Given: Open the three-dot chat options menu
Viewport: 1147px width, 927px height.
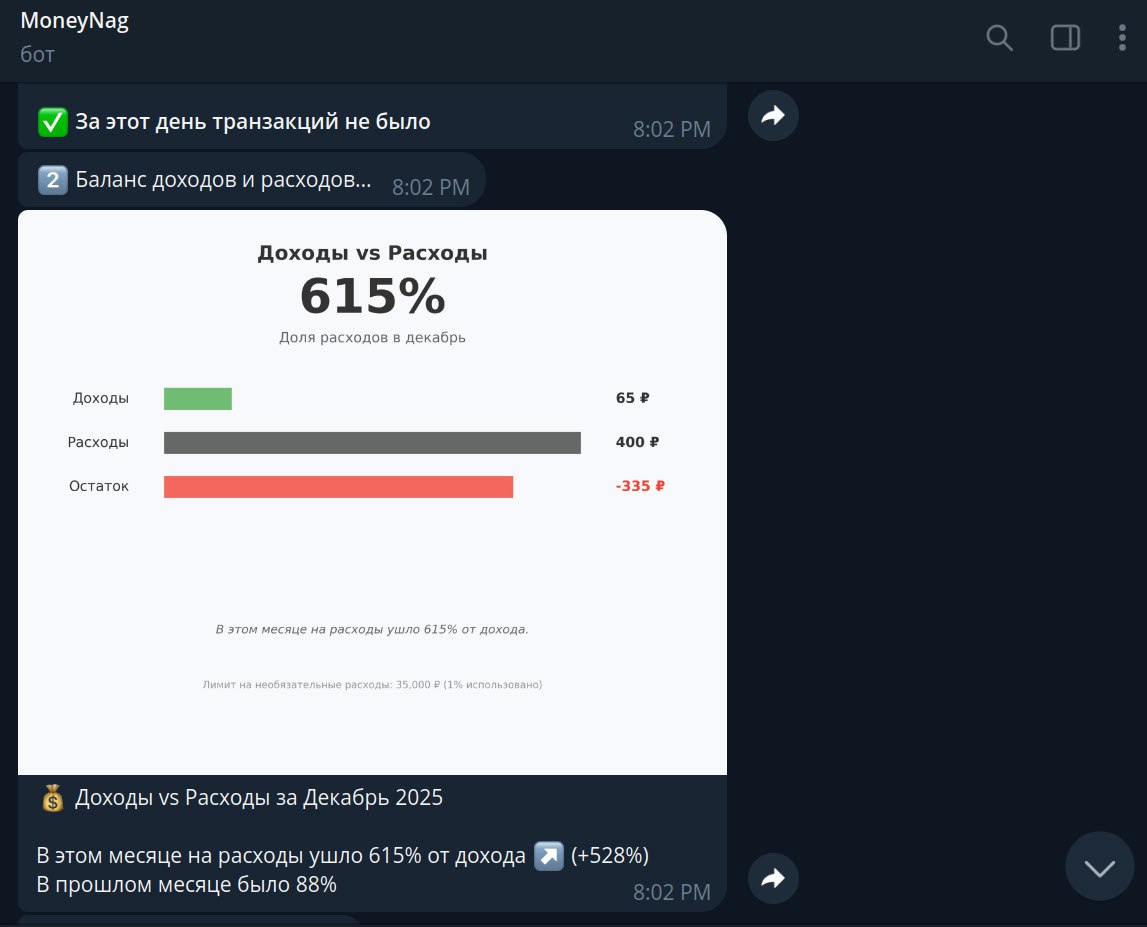Looking at the screenshot, I should point(1122,38).
